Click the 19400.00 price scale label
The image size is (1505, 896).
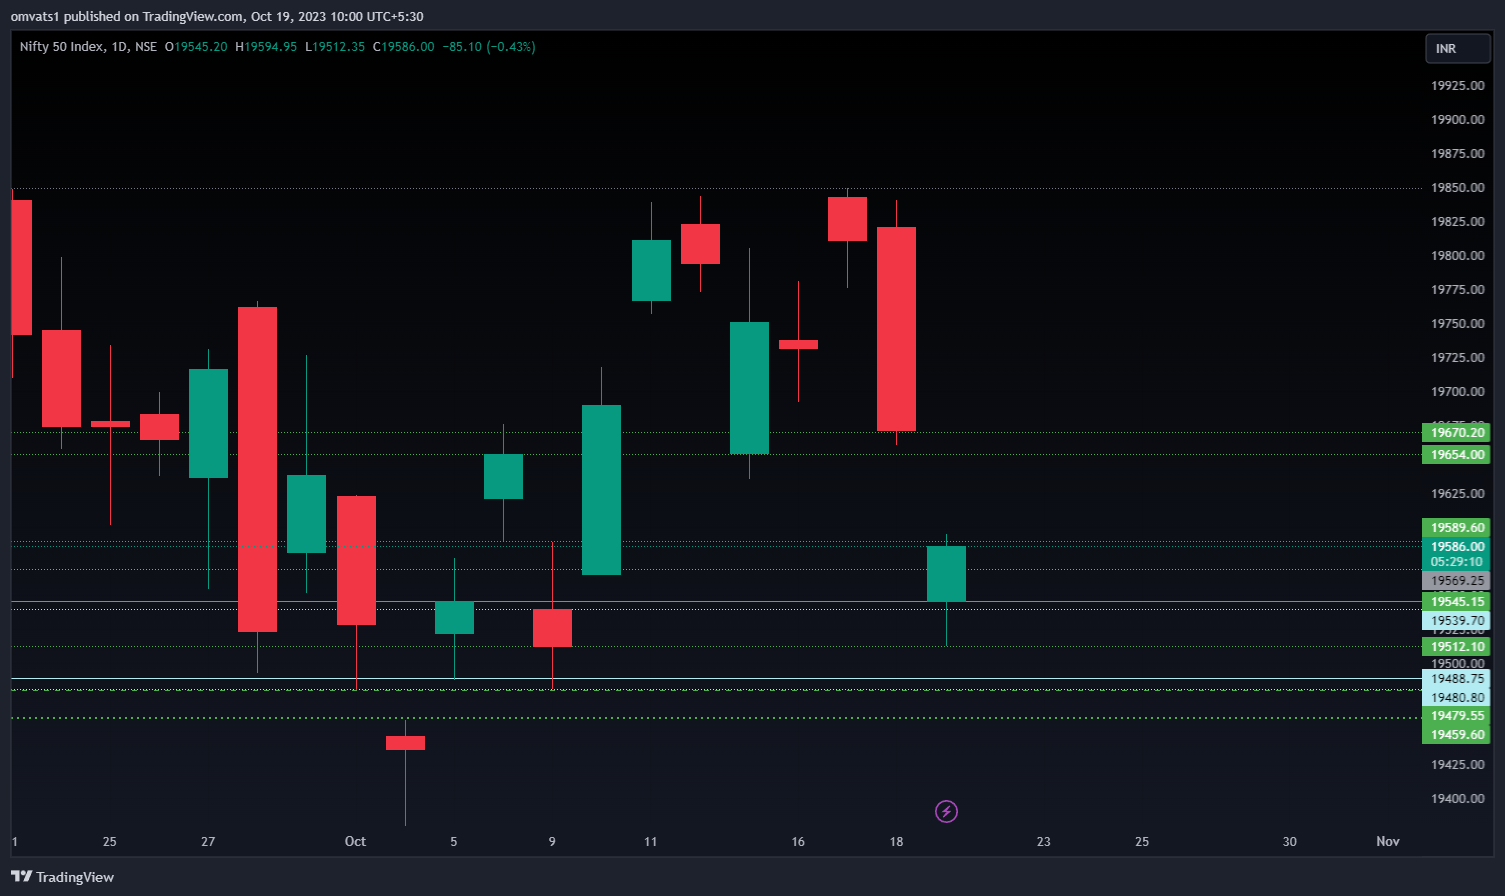(1457, 799)
